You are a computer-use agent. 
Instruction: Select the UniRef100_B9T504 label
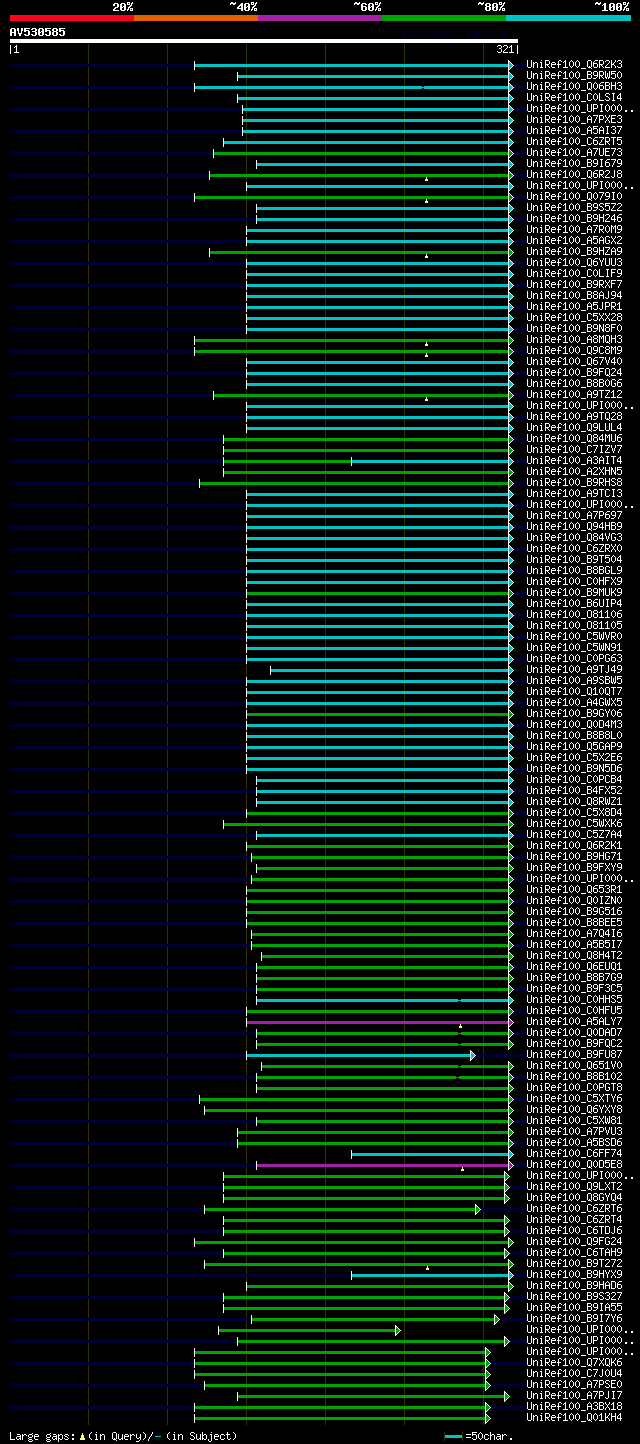(574, 560)
